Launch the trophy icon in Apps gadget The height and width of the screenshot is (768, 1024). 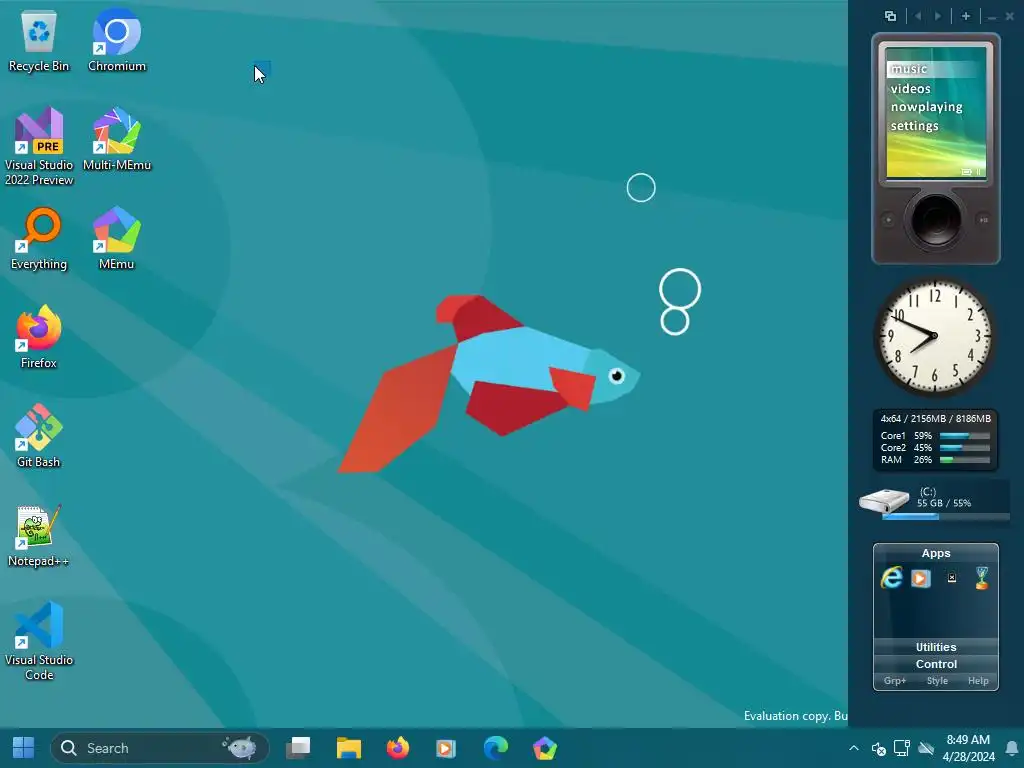point(982,578)
